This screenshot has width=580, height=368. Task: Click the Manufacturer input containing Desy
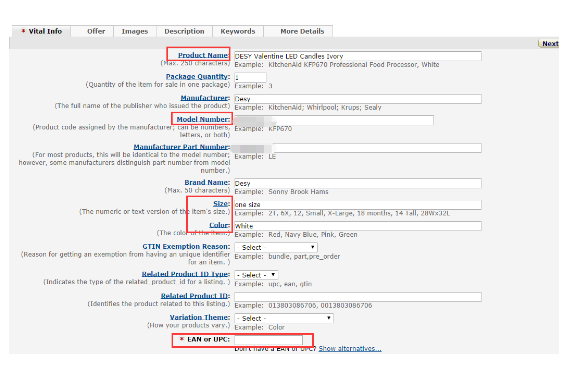(x=358, y=99)
